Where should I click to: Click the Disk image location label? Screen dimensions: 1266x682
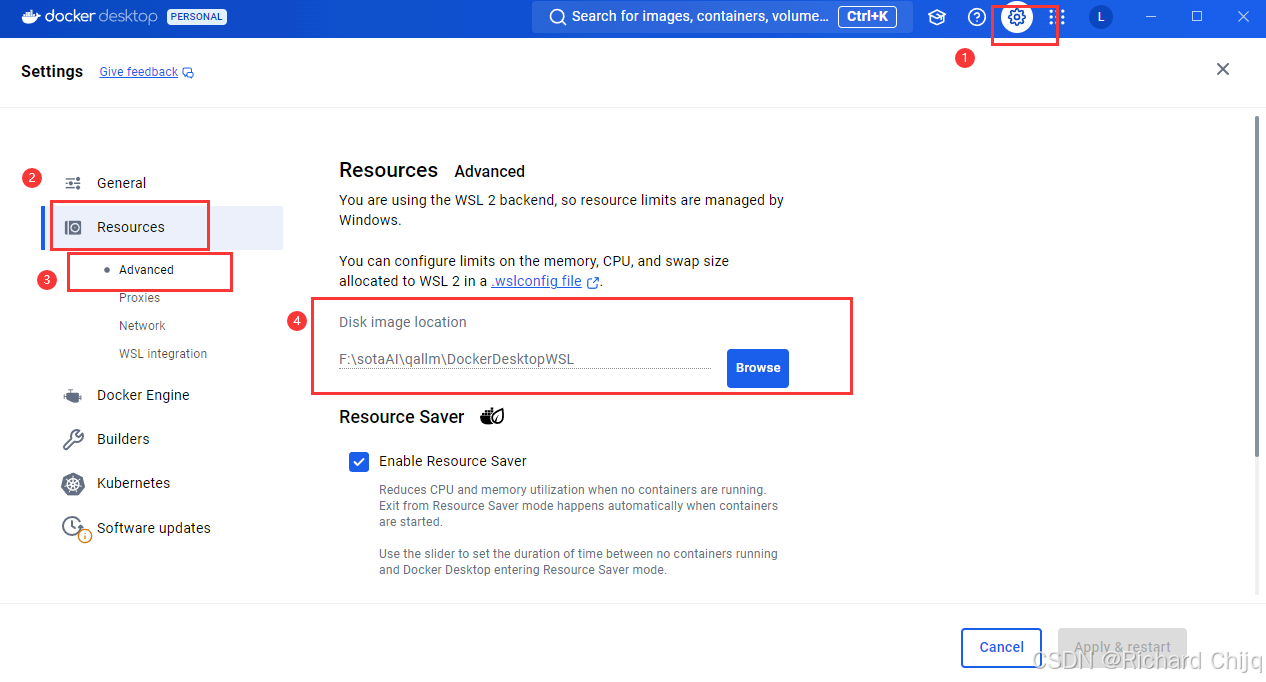[x=403, y=322]
